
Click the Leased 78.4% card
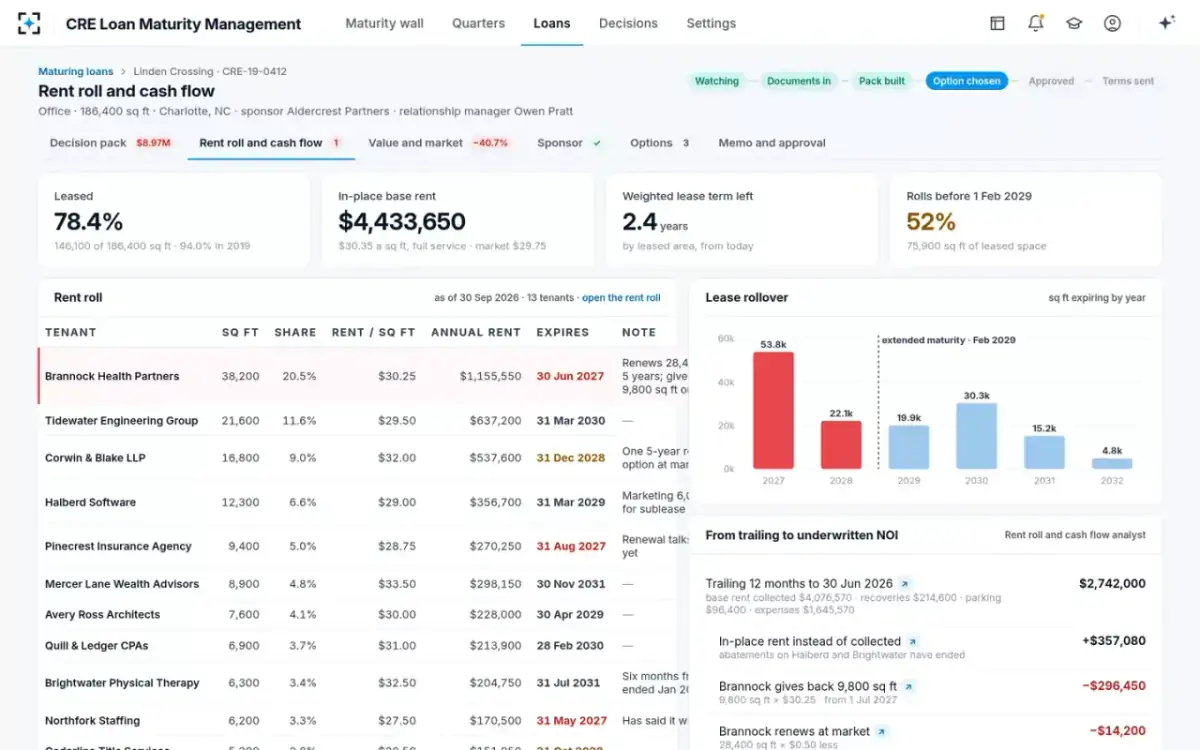174,220
